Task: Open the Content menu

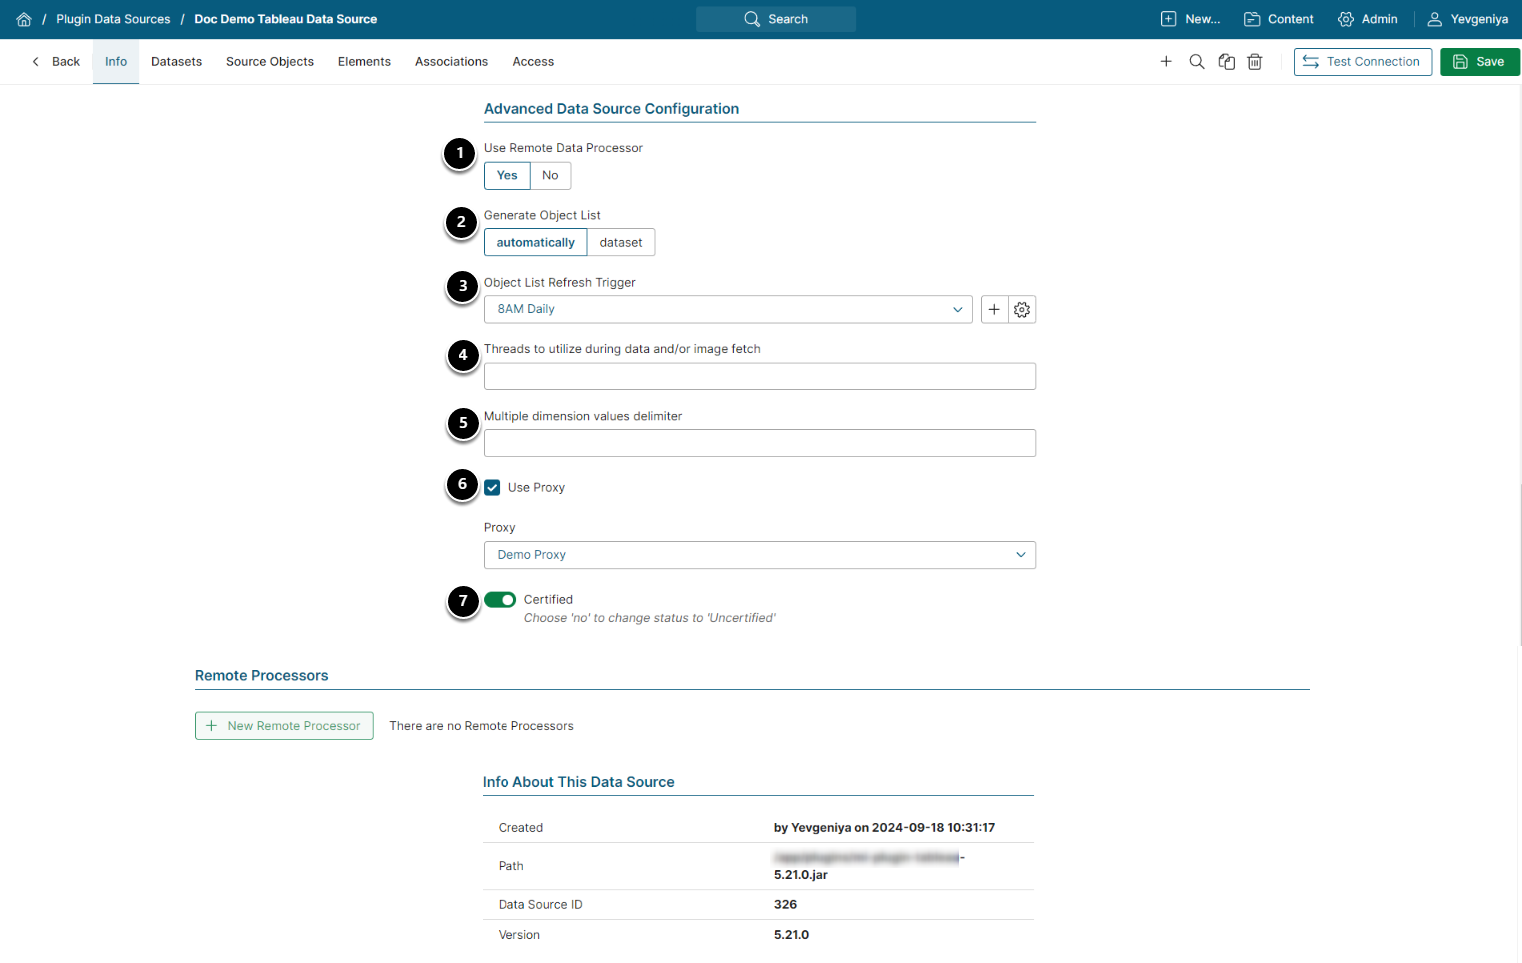Action: point(1279,19)
